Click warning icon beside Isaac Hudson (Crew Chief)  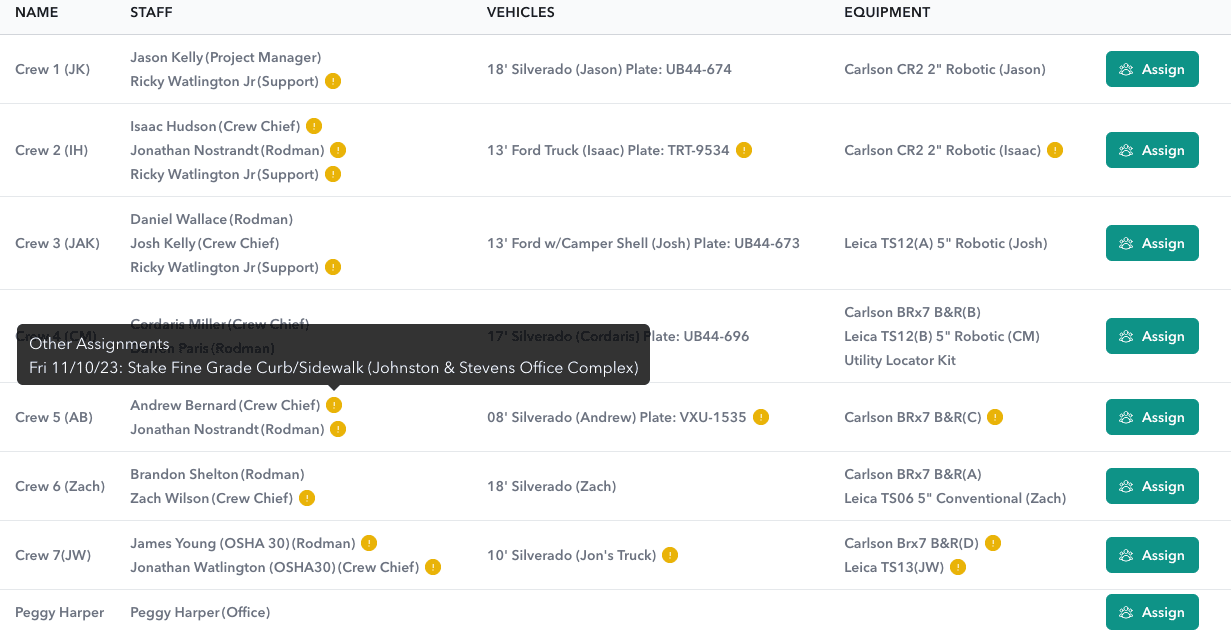point(314,126)
